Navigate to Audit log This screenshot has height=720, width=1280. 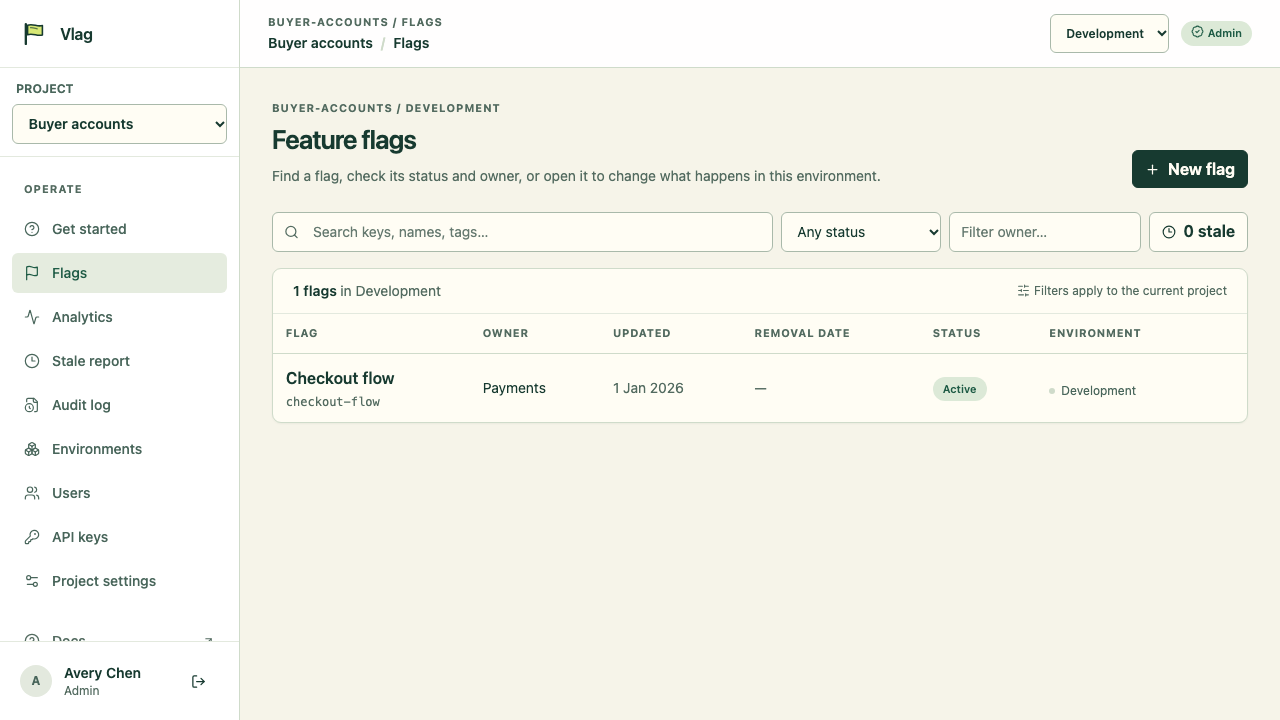[119, 405]
